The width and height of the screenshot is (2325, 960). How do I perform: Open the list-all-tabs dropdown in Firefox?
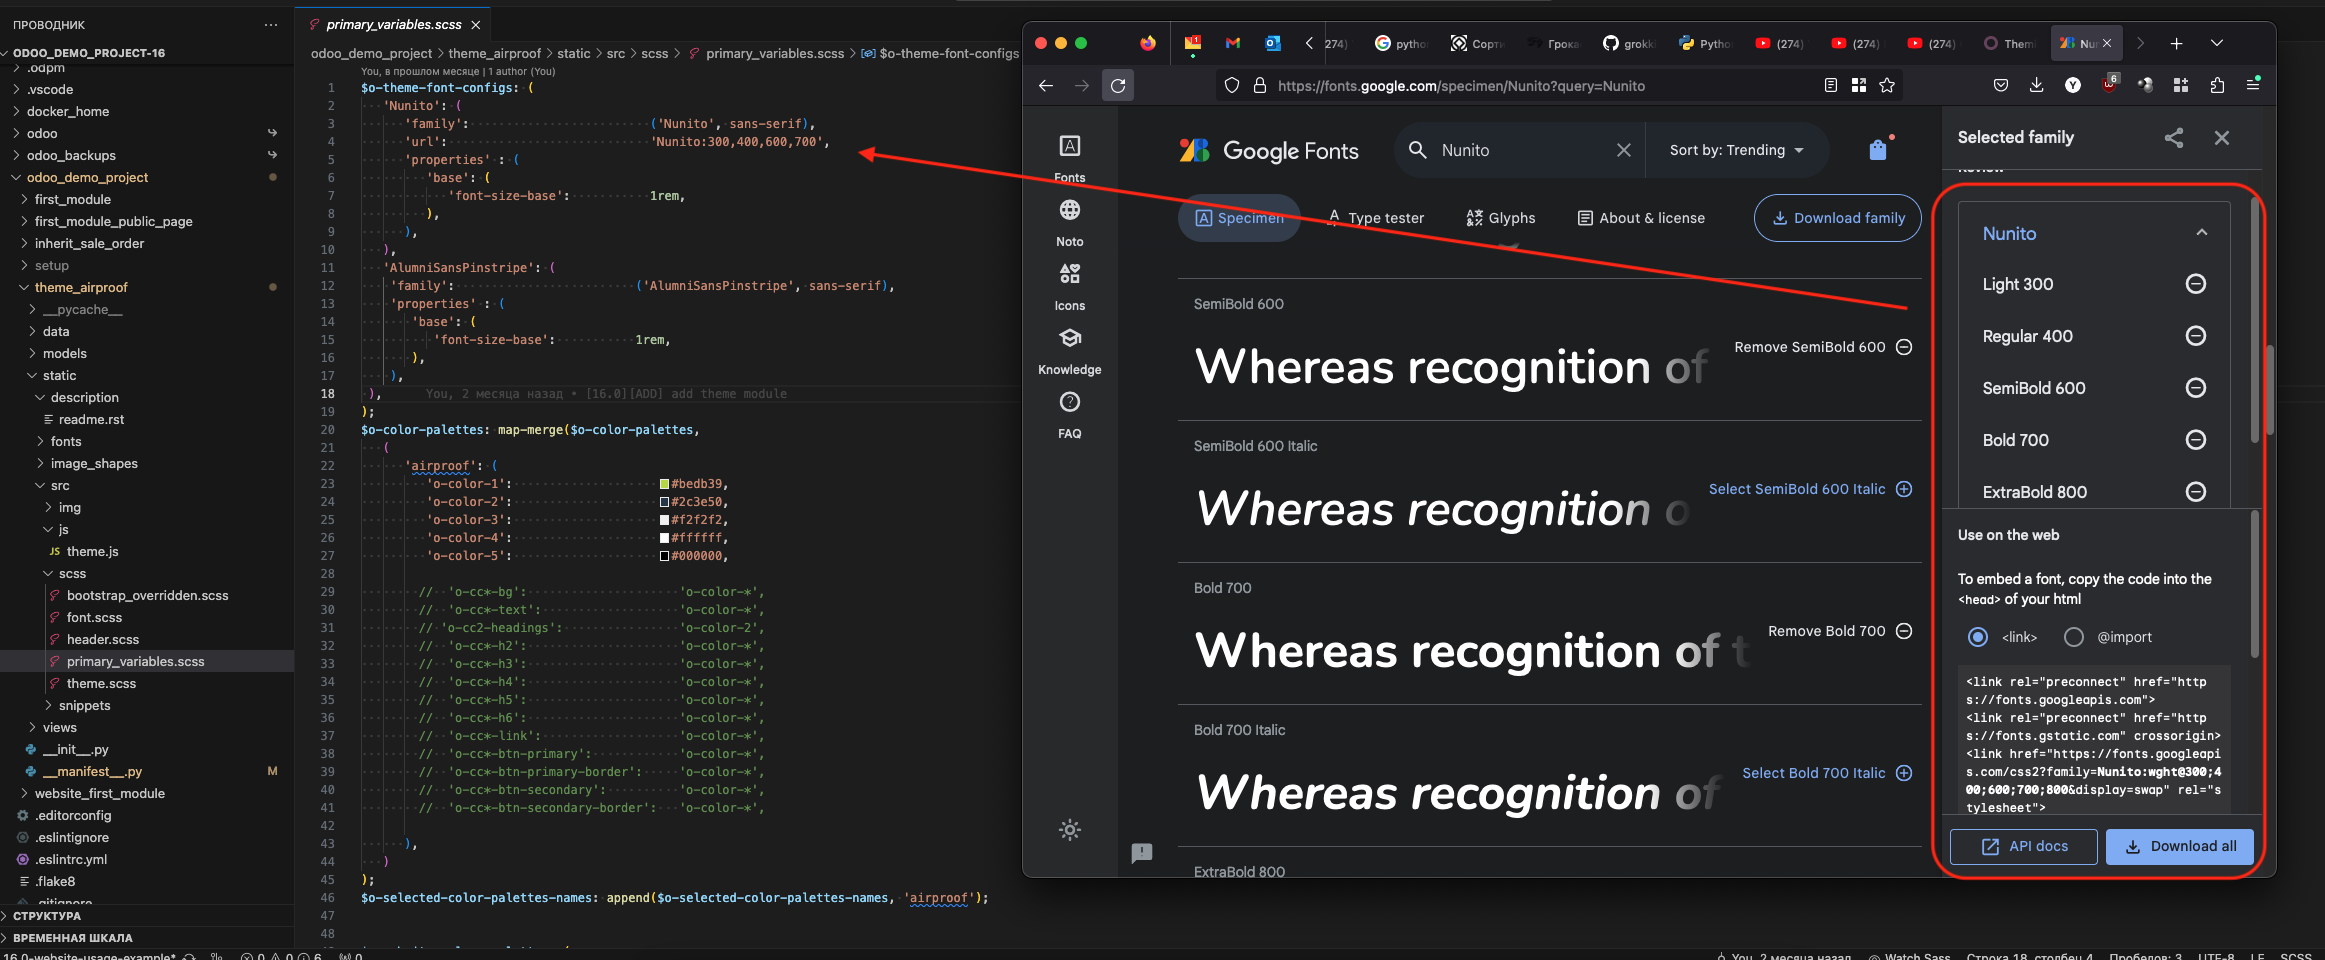[x=2217, y=43]
